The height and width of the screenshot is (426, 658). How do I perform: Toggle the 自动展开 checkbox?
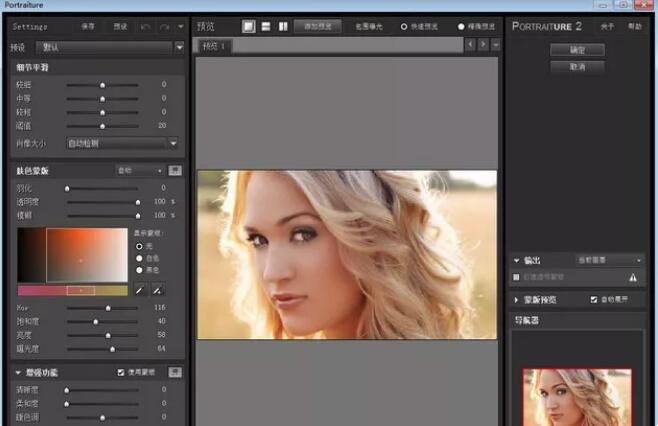(x=594, y=299)
